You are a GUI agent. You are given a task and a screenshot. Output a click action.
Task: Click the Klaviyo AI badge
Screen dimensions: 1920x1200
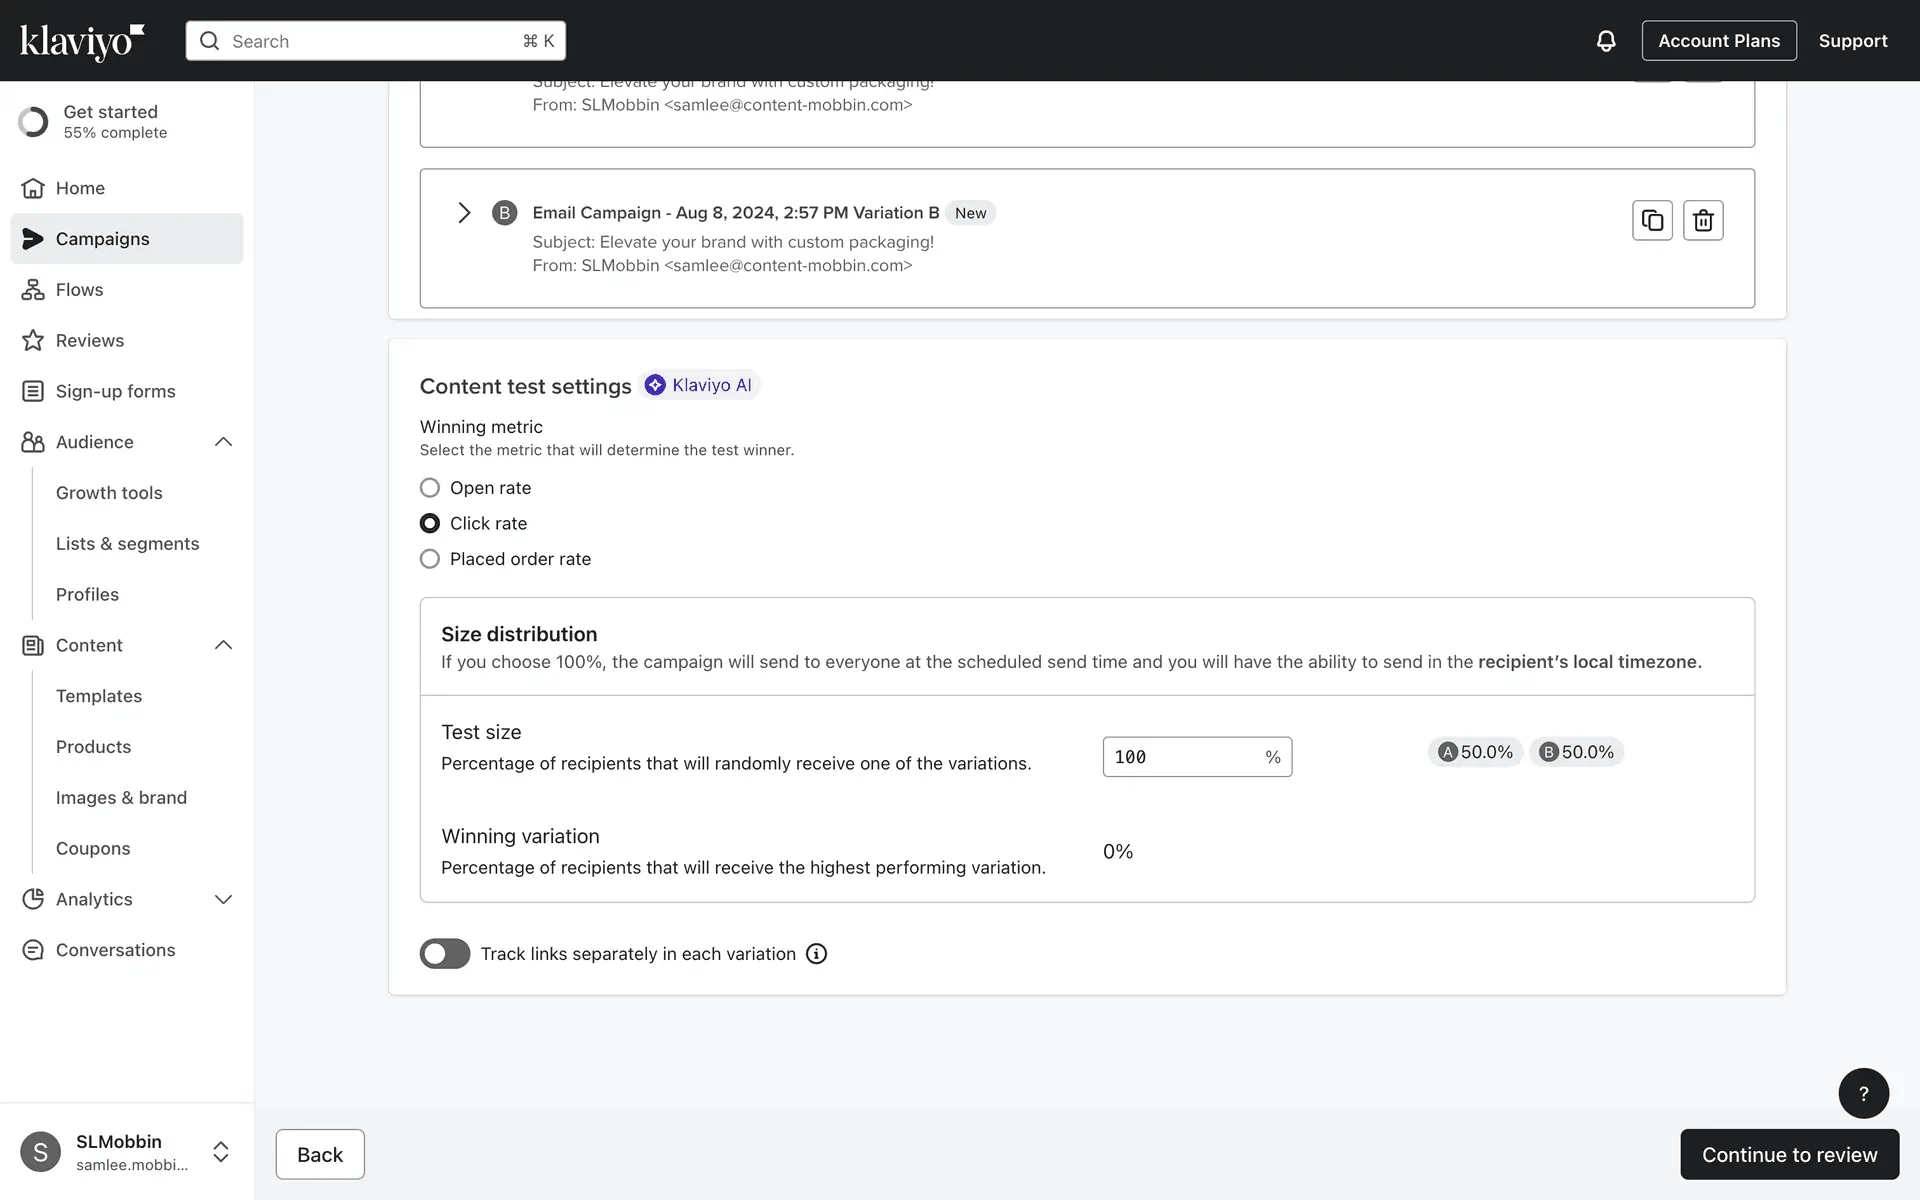(x=699, y=385)
